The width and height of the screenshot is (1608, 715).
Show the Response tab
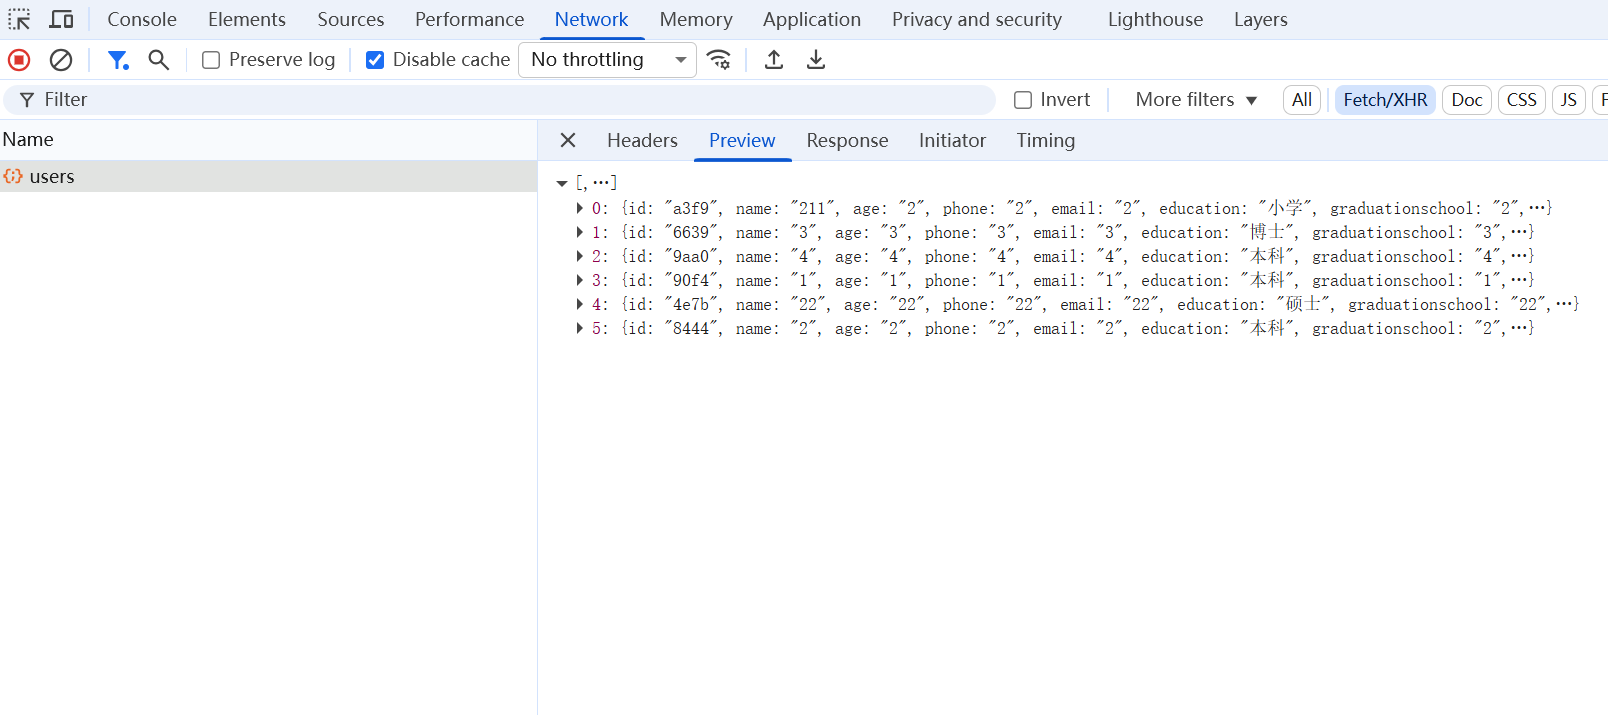[x=848, y=140]
